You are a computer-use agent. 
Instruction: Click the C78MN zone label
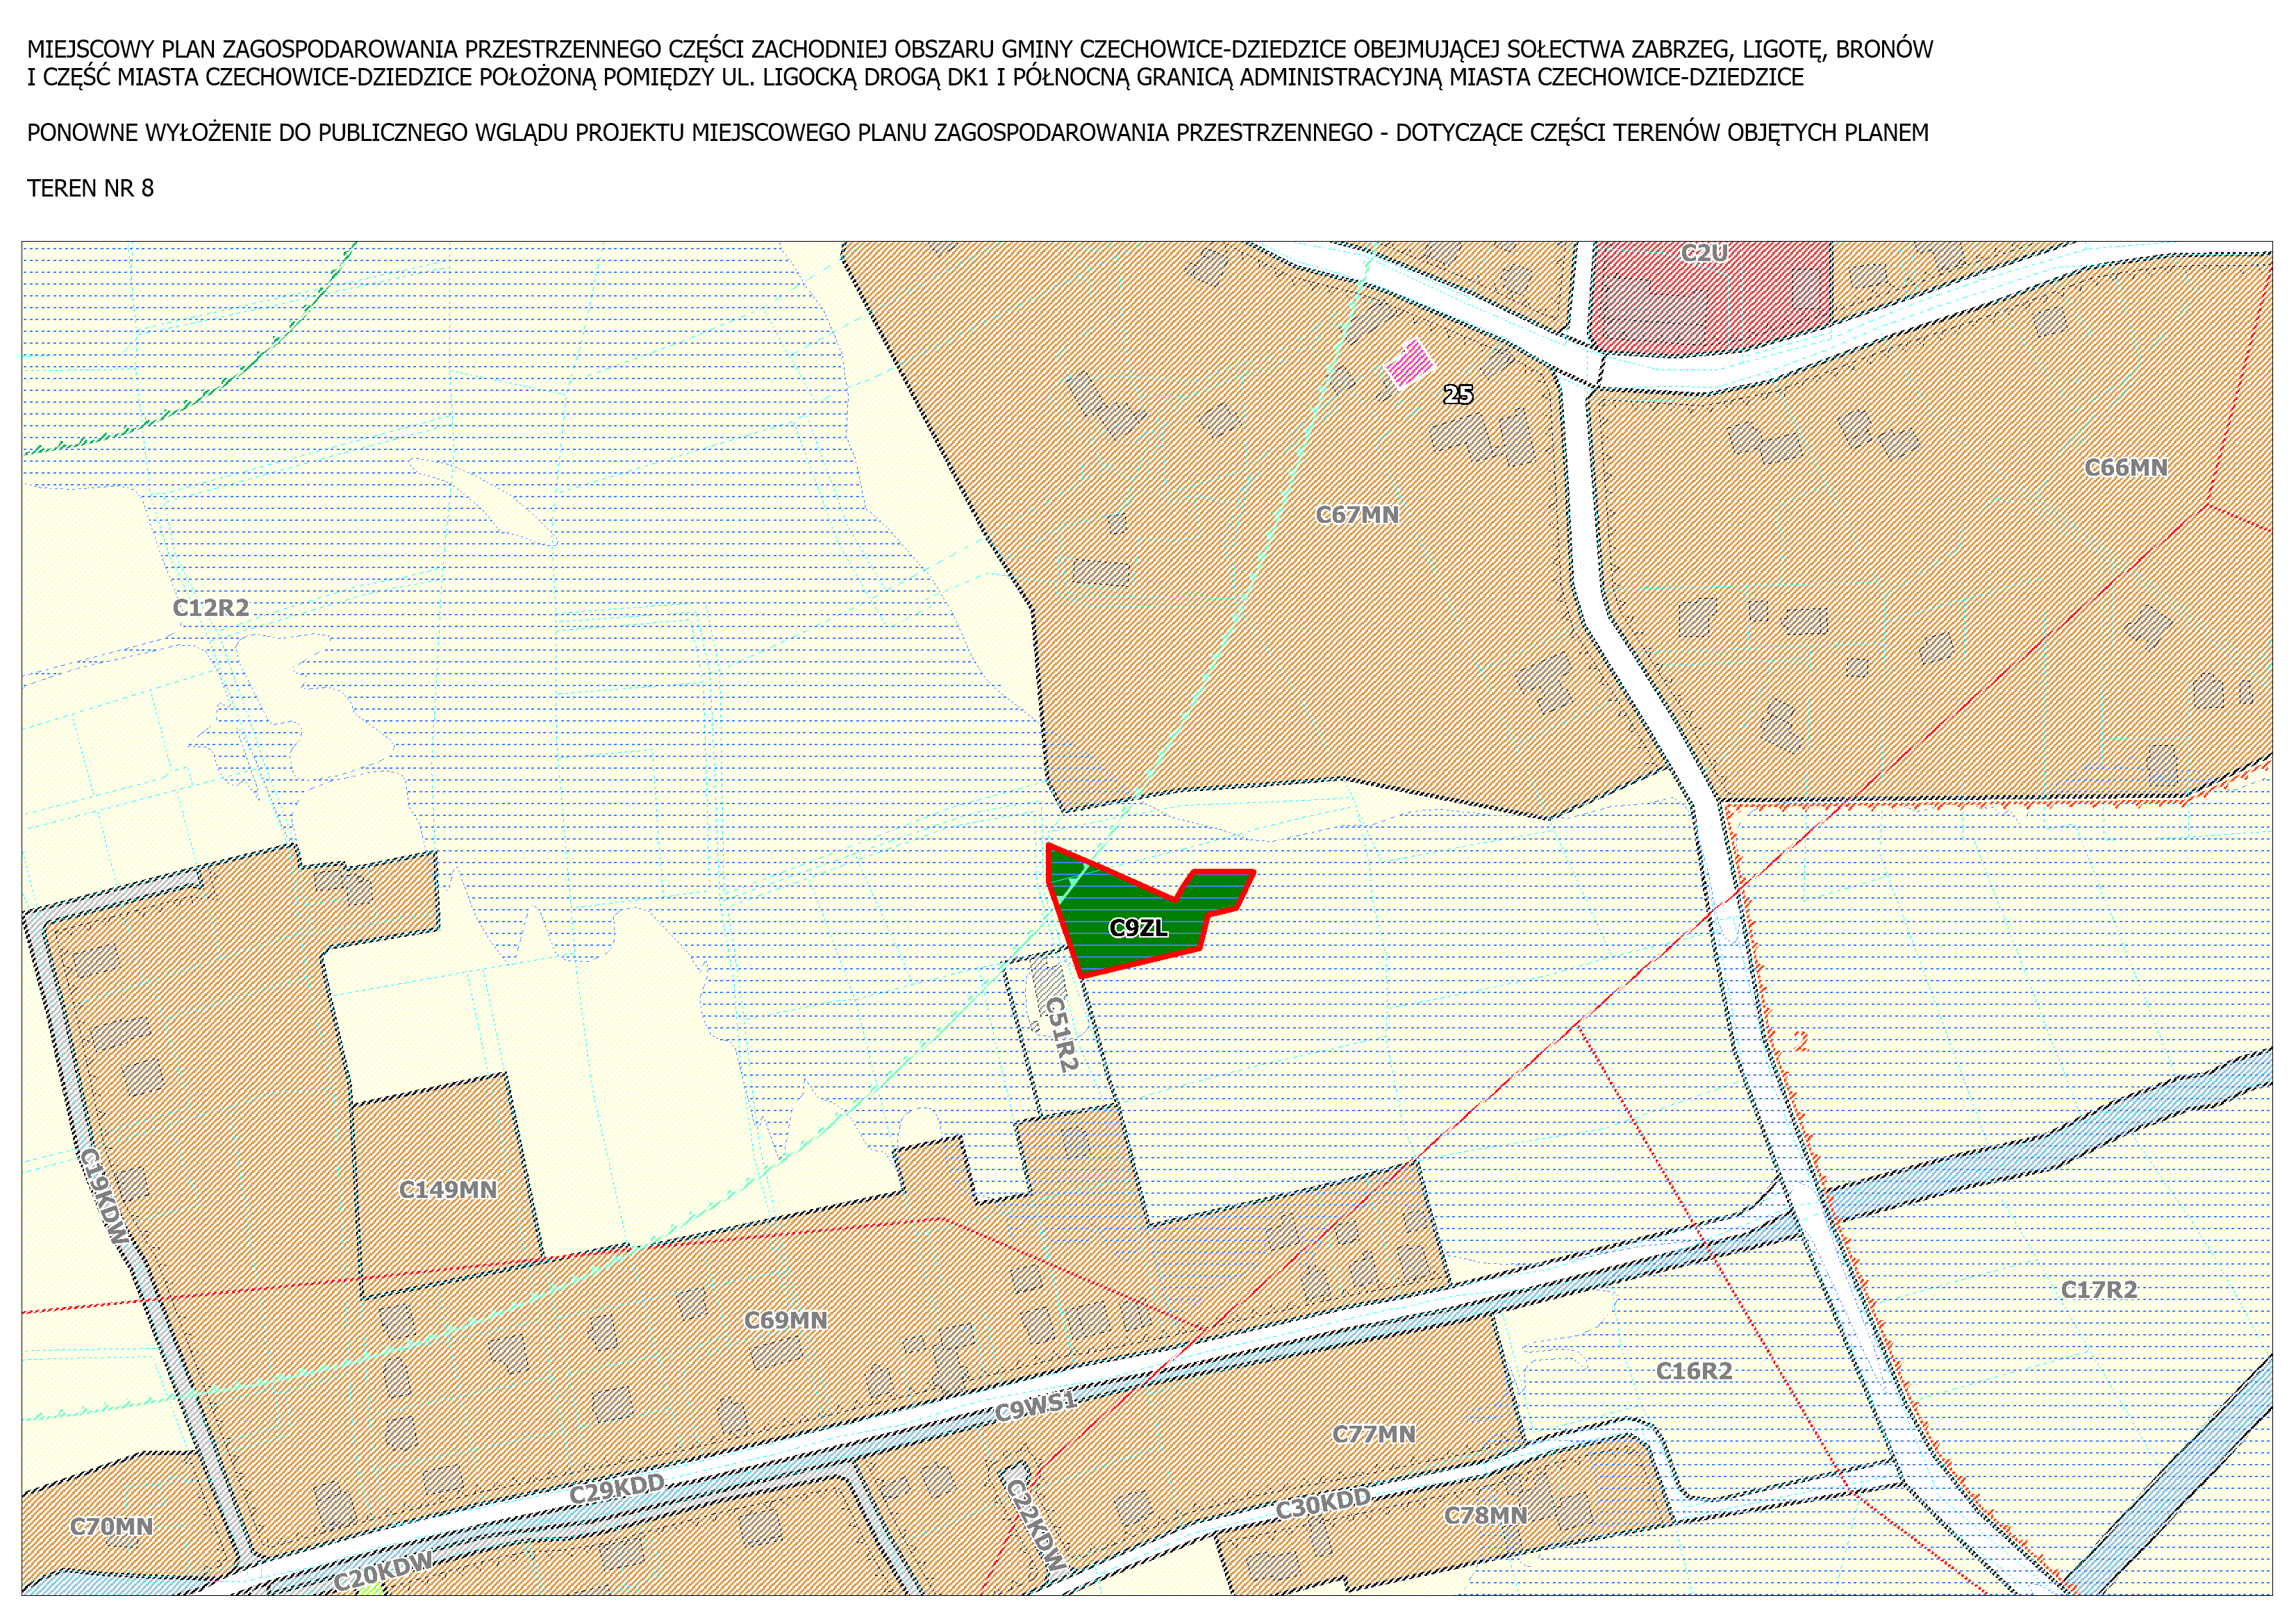1485,1516
